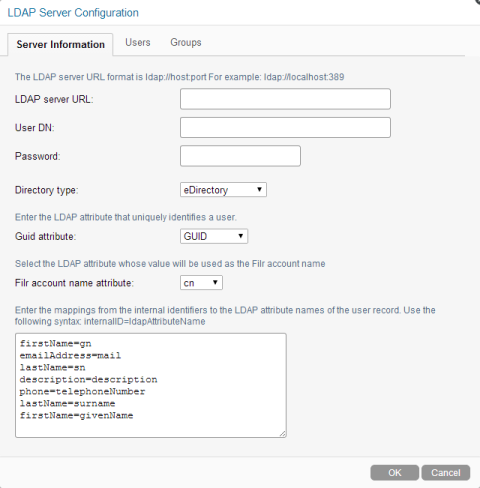Viewport: 480px width, 488px height.
Task: Confirm settings with the OK button
Action: point(395,473)
